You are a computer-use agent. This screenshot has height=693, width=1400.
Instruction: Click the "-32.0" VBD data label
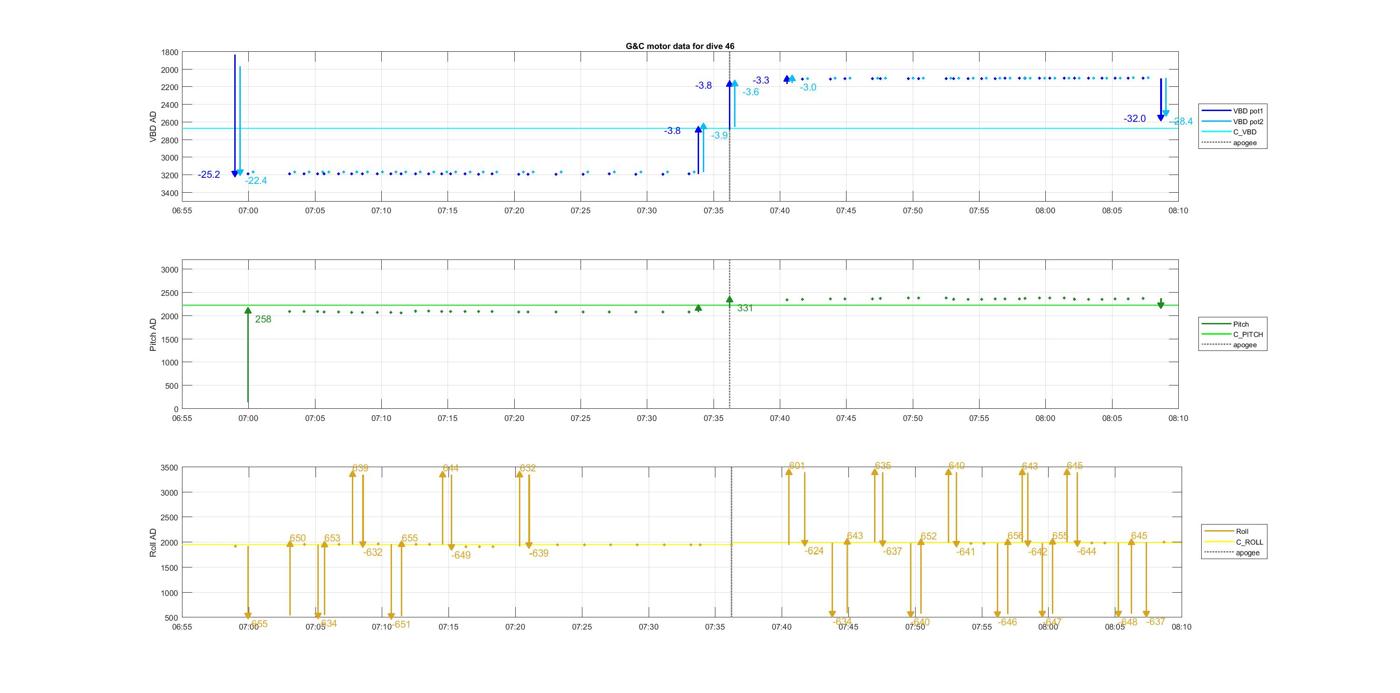click(x=1135, y=119)
